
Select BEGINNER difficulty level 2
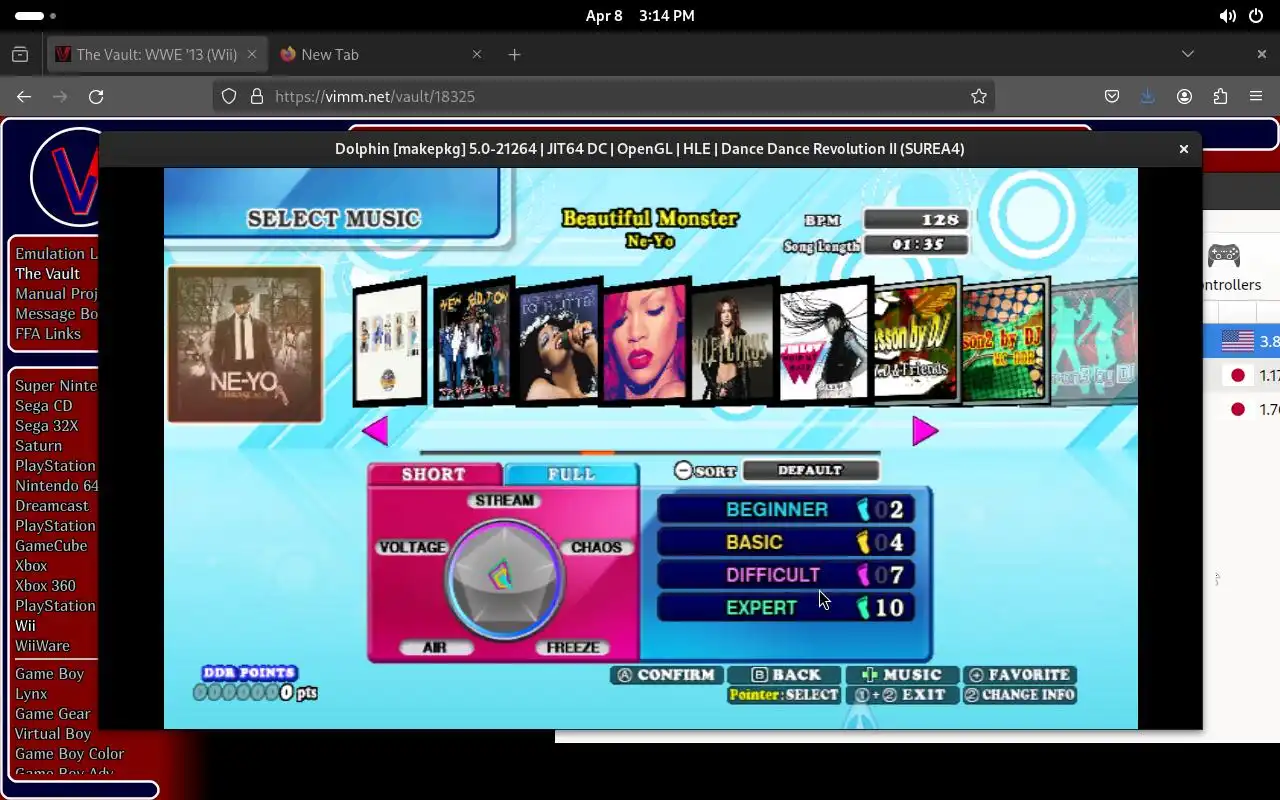(x=786, y=509)
